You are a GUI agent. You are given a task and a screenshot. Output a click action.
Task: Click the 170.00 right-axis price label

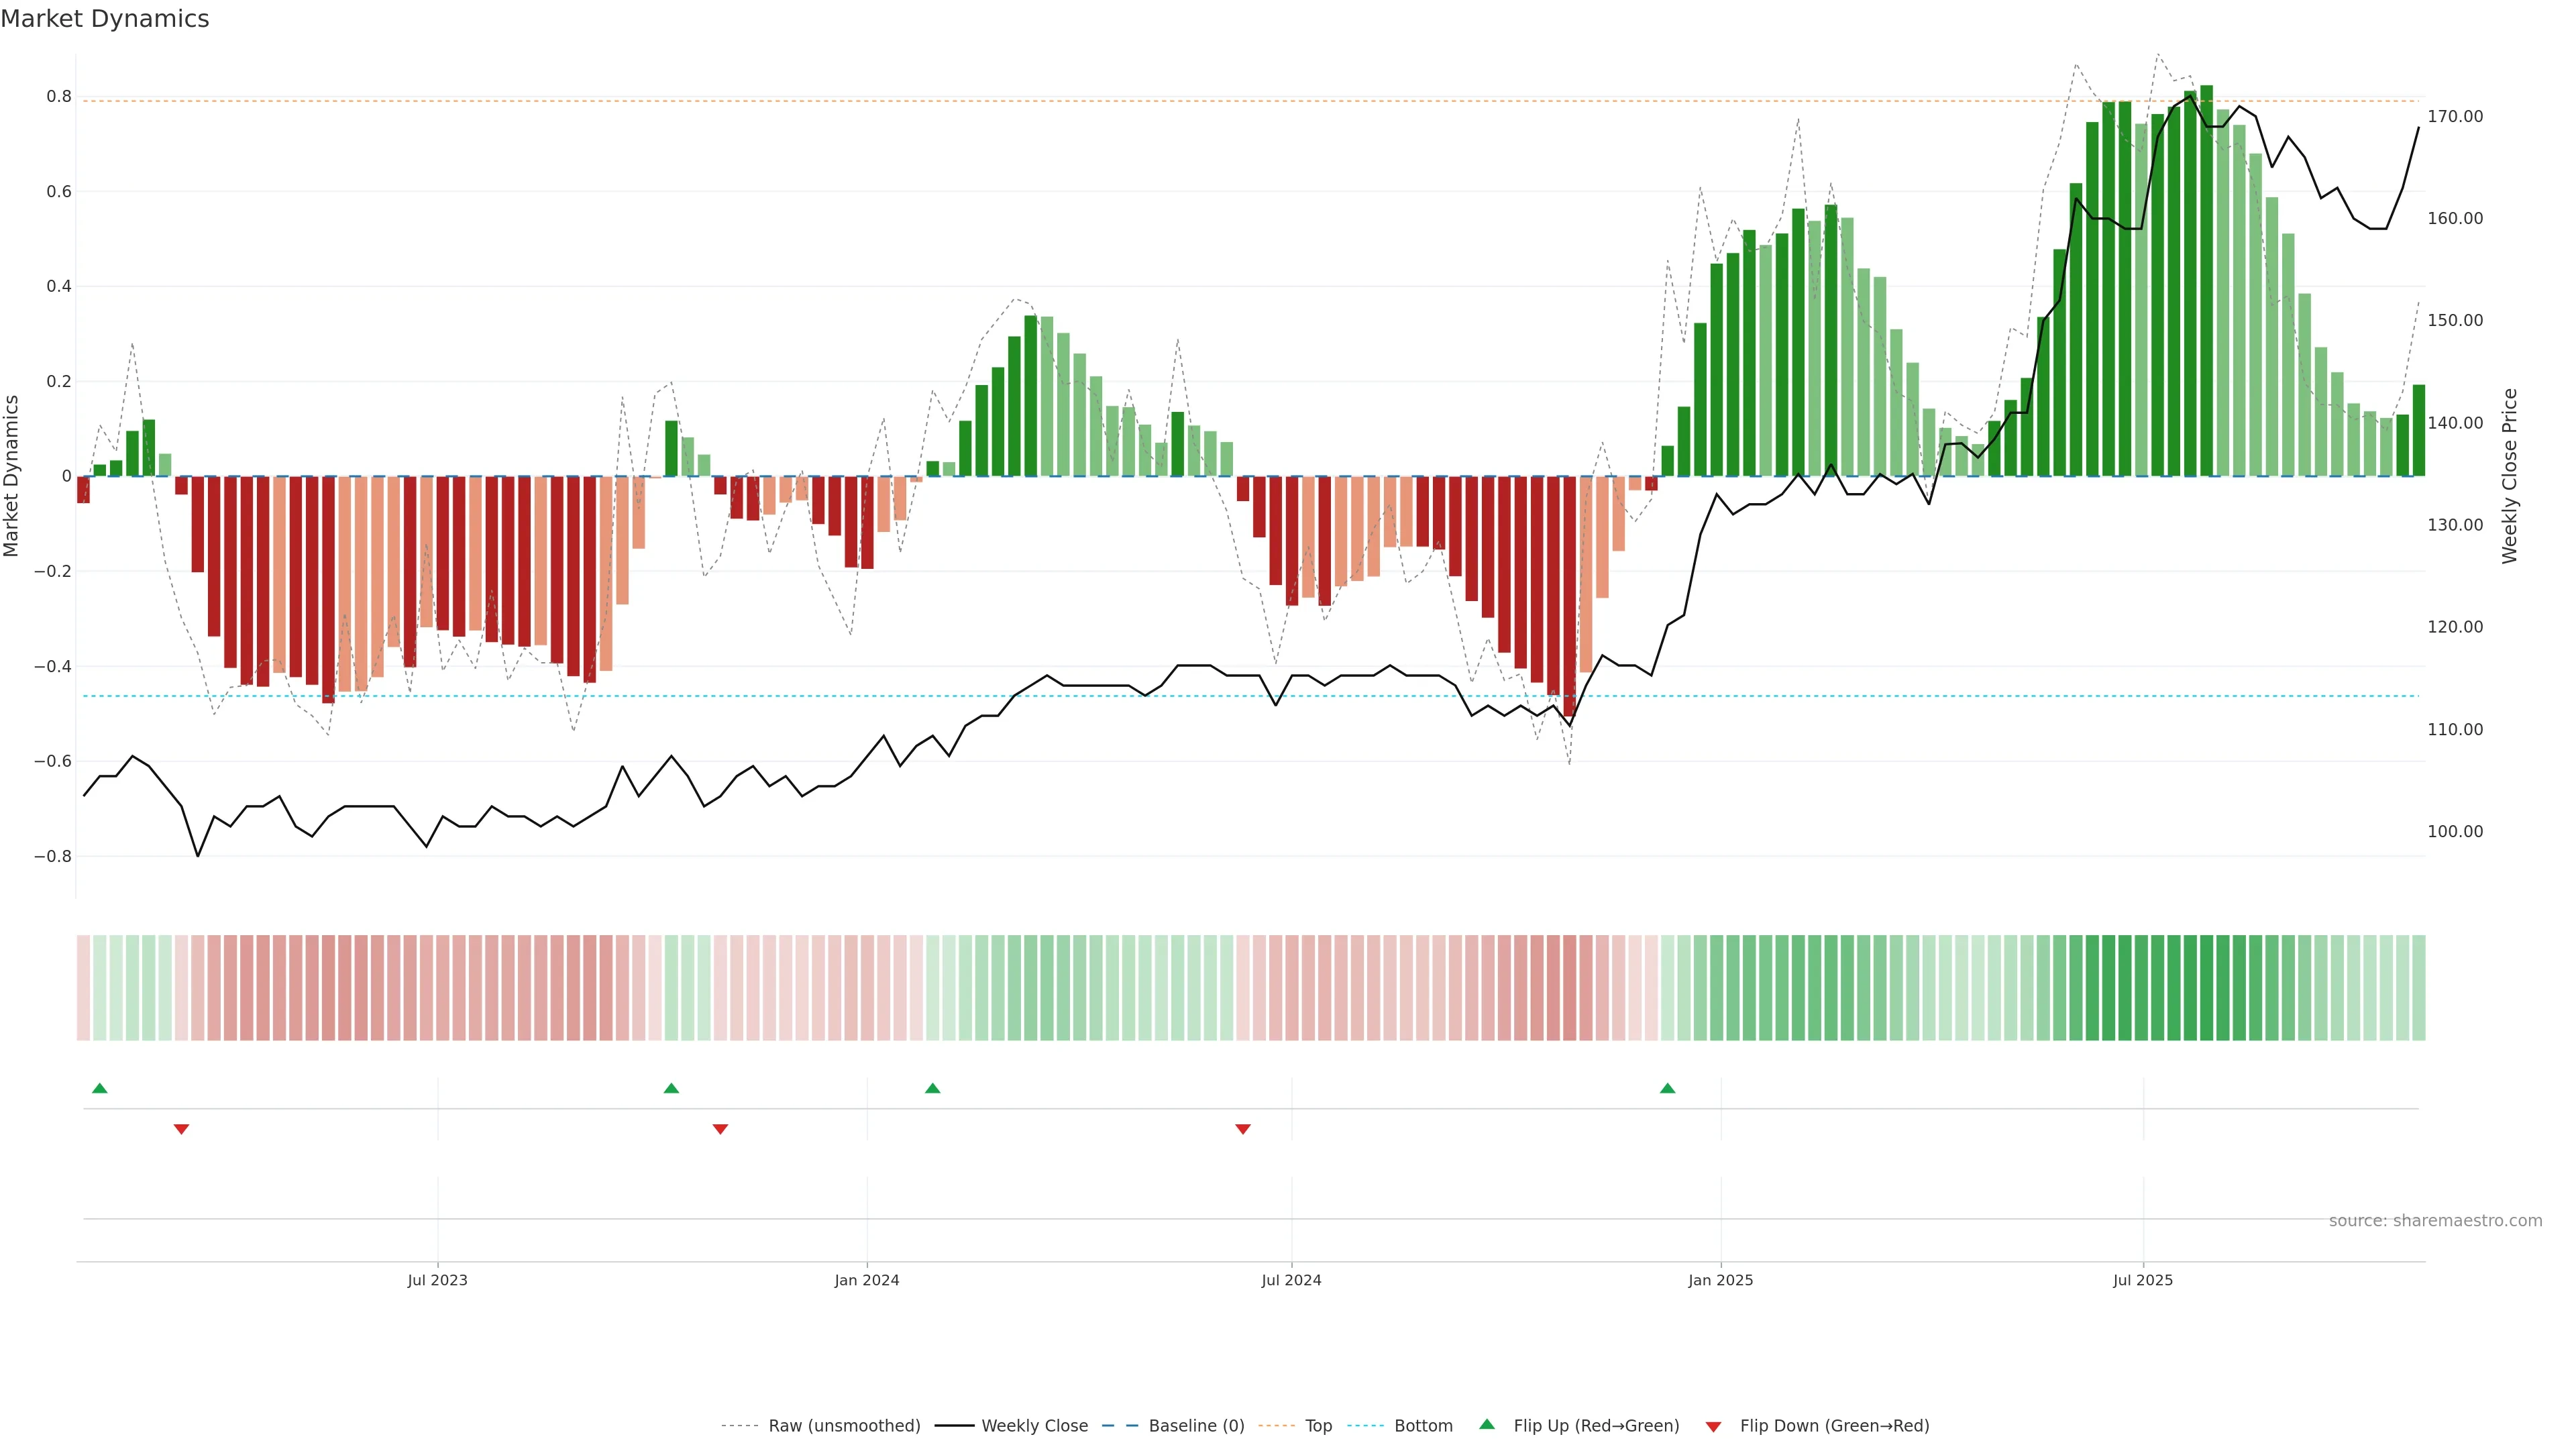click(x=2454, y=117)
